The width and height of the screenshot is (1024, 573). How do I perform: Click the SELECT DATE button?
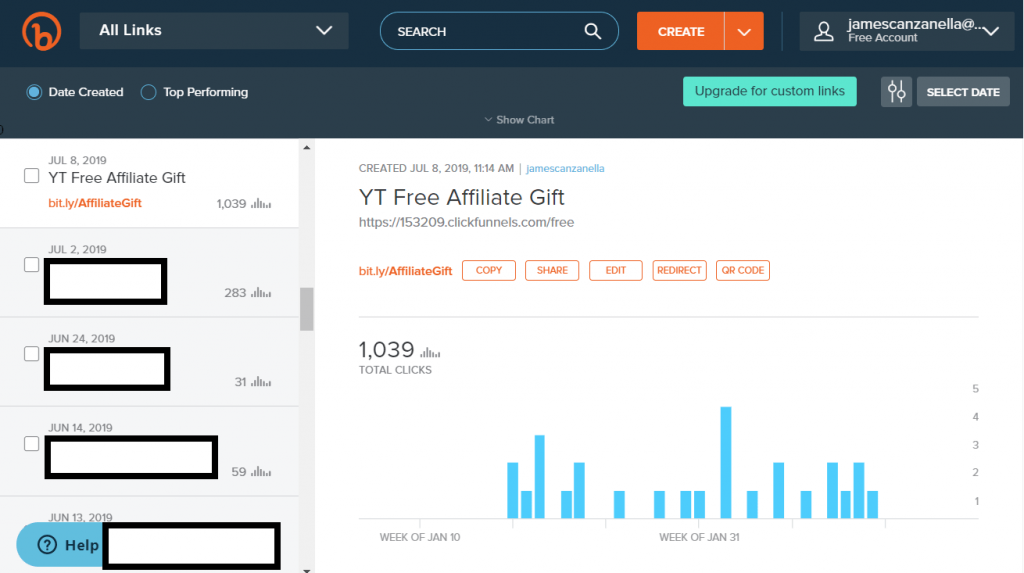(963, 91)
